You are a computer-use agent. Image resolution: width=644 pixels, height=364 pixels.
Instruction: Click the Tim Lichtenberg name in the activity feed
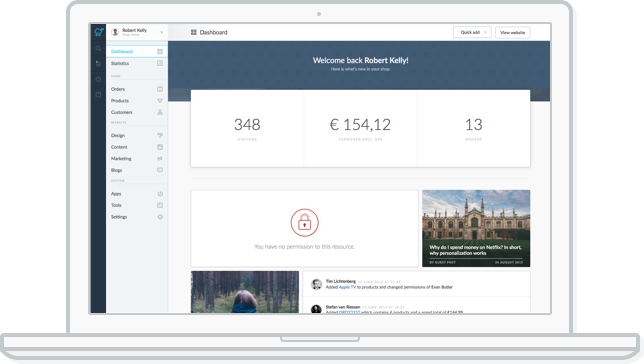[340, 281]
